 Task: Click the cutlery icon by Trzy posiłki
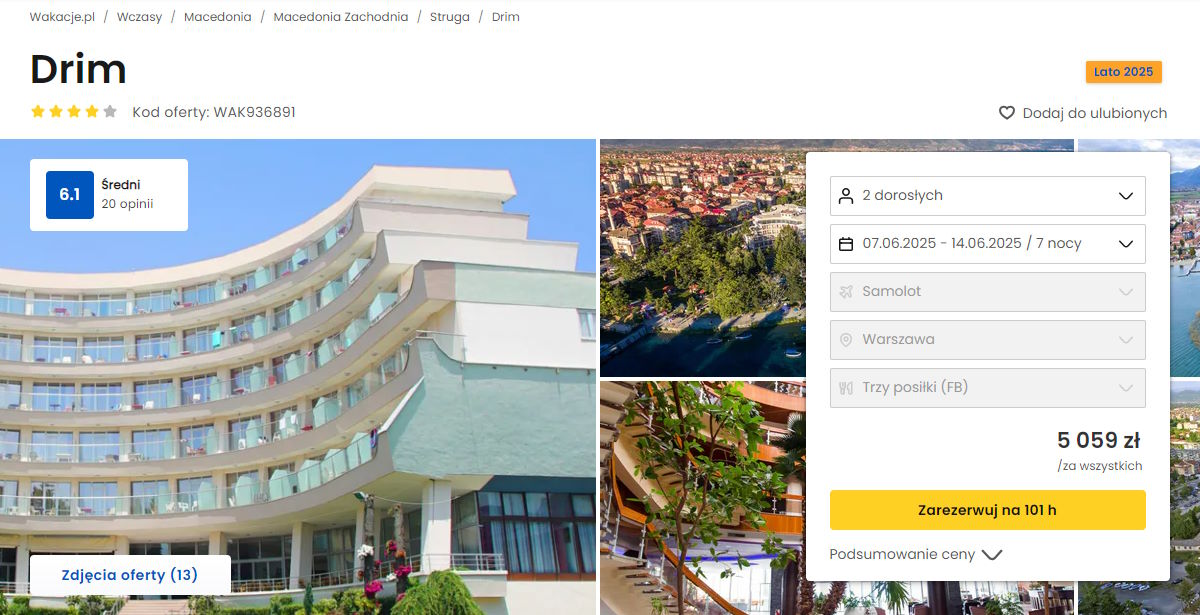tap(846, 388)
